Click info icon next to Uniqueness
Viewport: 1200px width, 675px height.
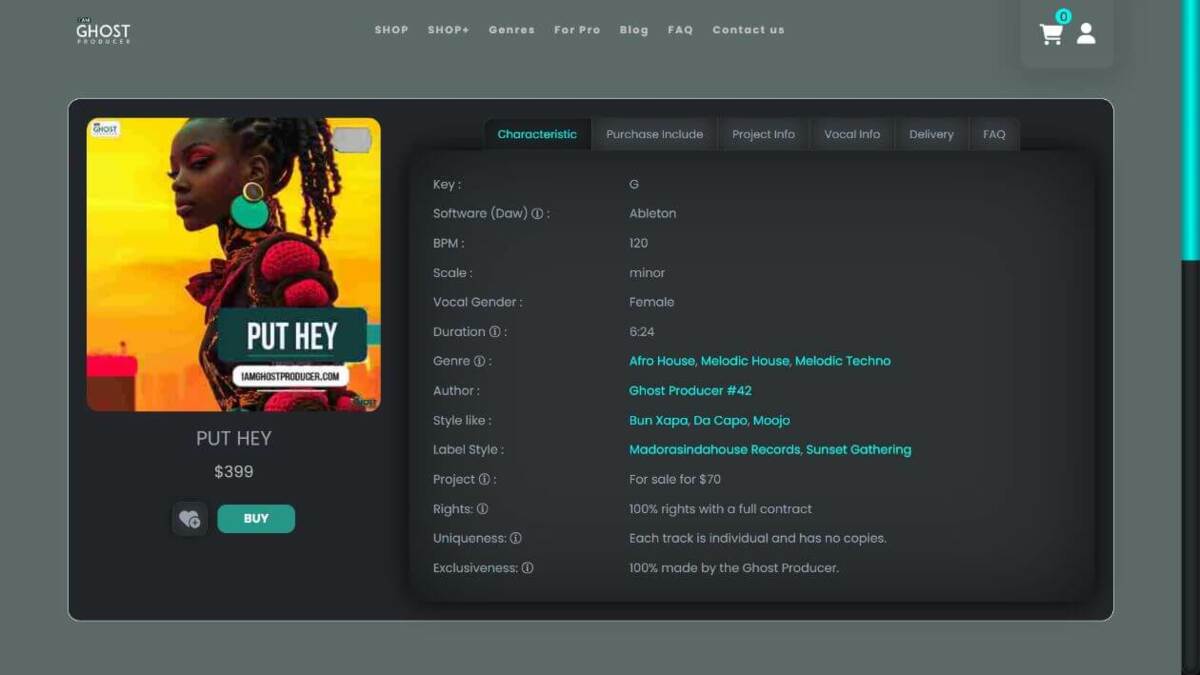(x=516, y=538)
